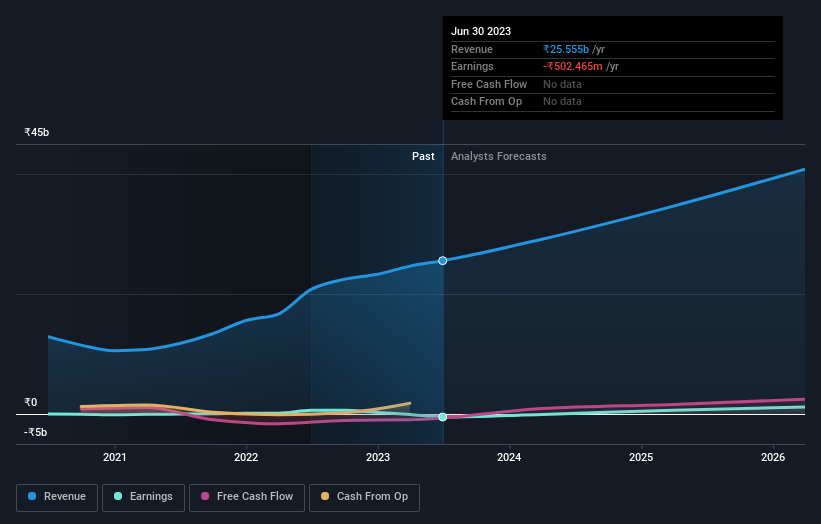Click the pink Free Cash Flow legend dot
The image size is (821, 524).
coord(205,496)
